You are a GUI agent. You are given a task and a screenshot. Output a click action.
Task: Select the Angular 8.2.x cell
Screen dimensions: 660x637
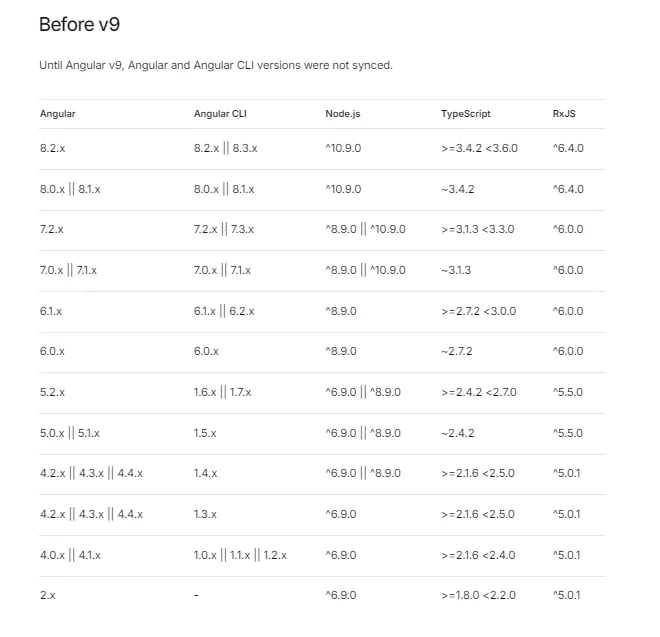pos(52,148)
